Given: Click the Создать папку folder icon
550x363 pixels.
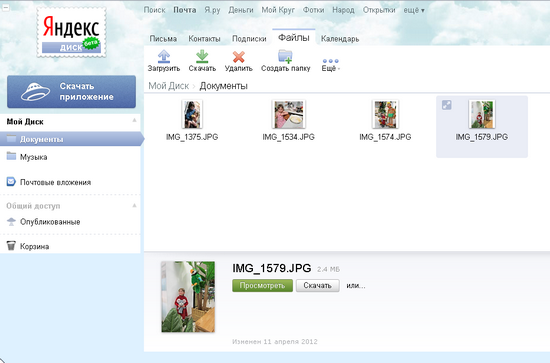Looking at the screenshot, I should 285,56.
